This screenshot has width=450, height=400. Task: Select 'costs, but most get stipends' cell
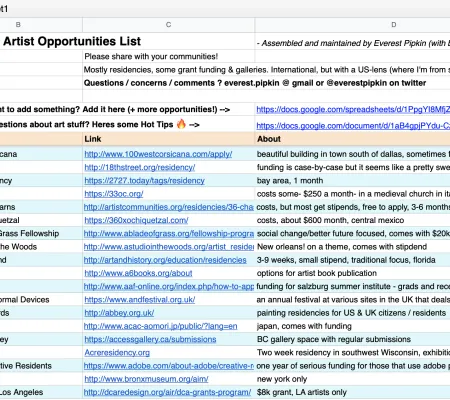point(352,207)
